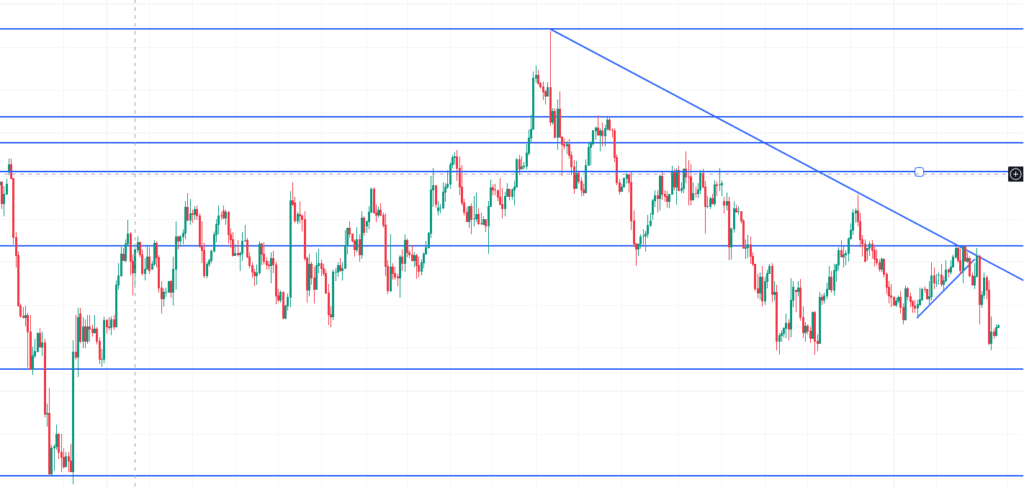
Task: Click the bottom start of the short ascending trendline
Action: pos(917,318)
